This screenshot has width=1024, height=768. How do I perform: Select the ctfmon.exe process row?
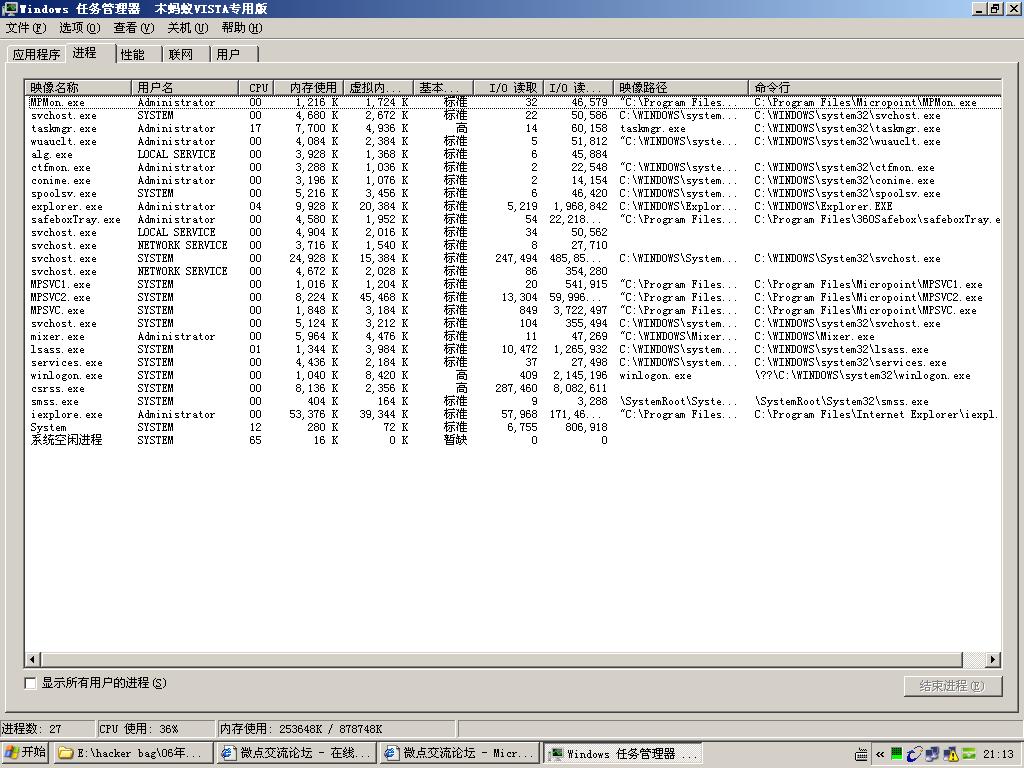tap(513, 168)
